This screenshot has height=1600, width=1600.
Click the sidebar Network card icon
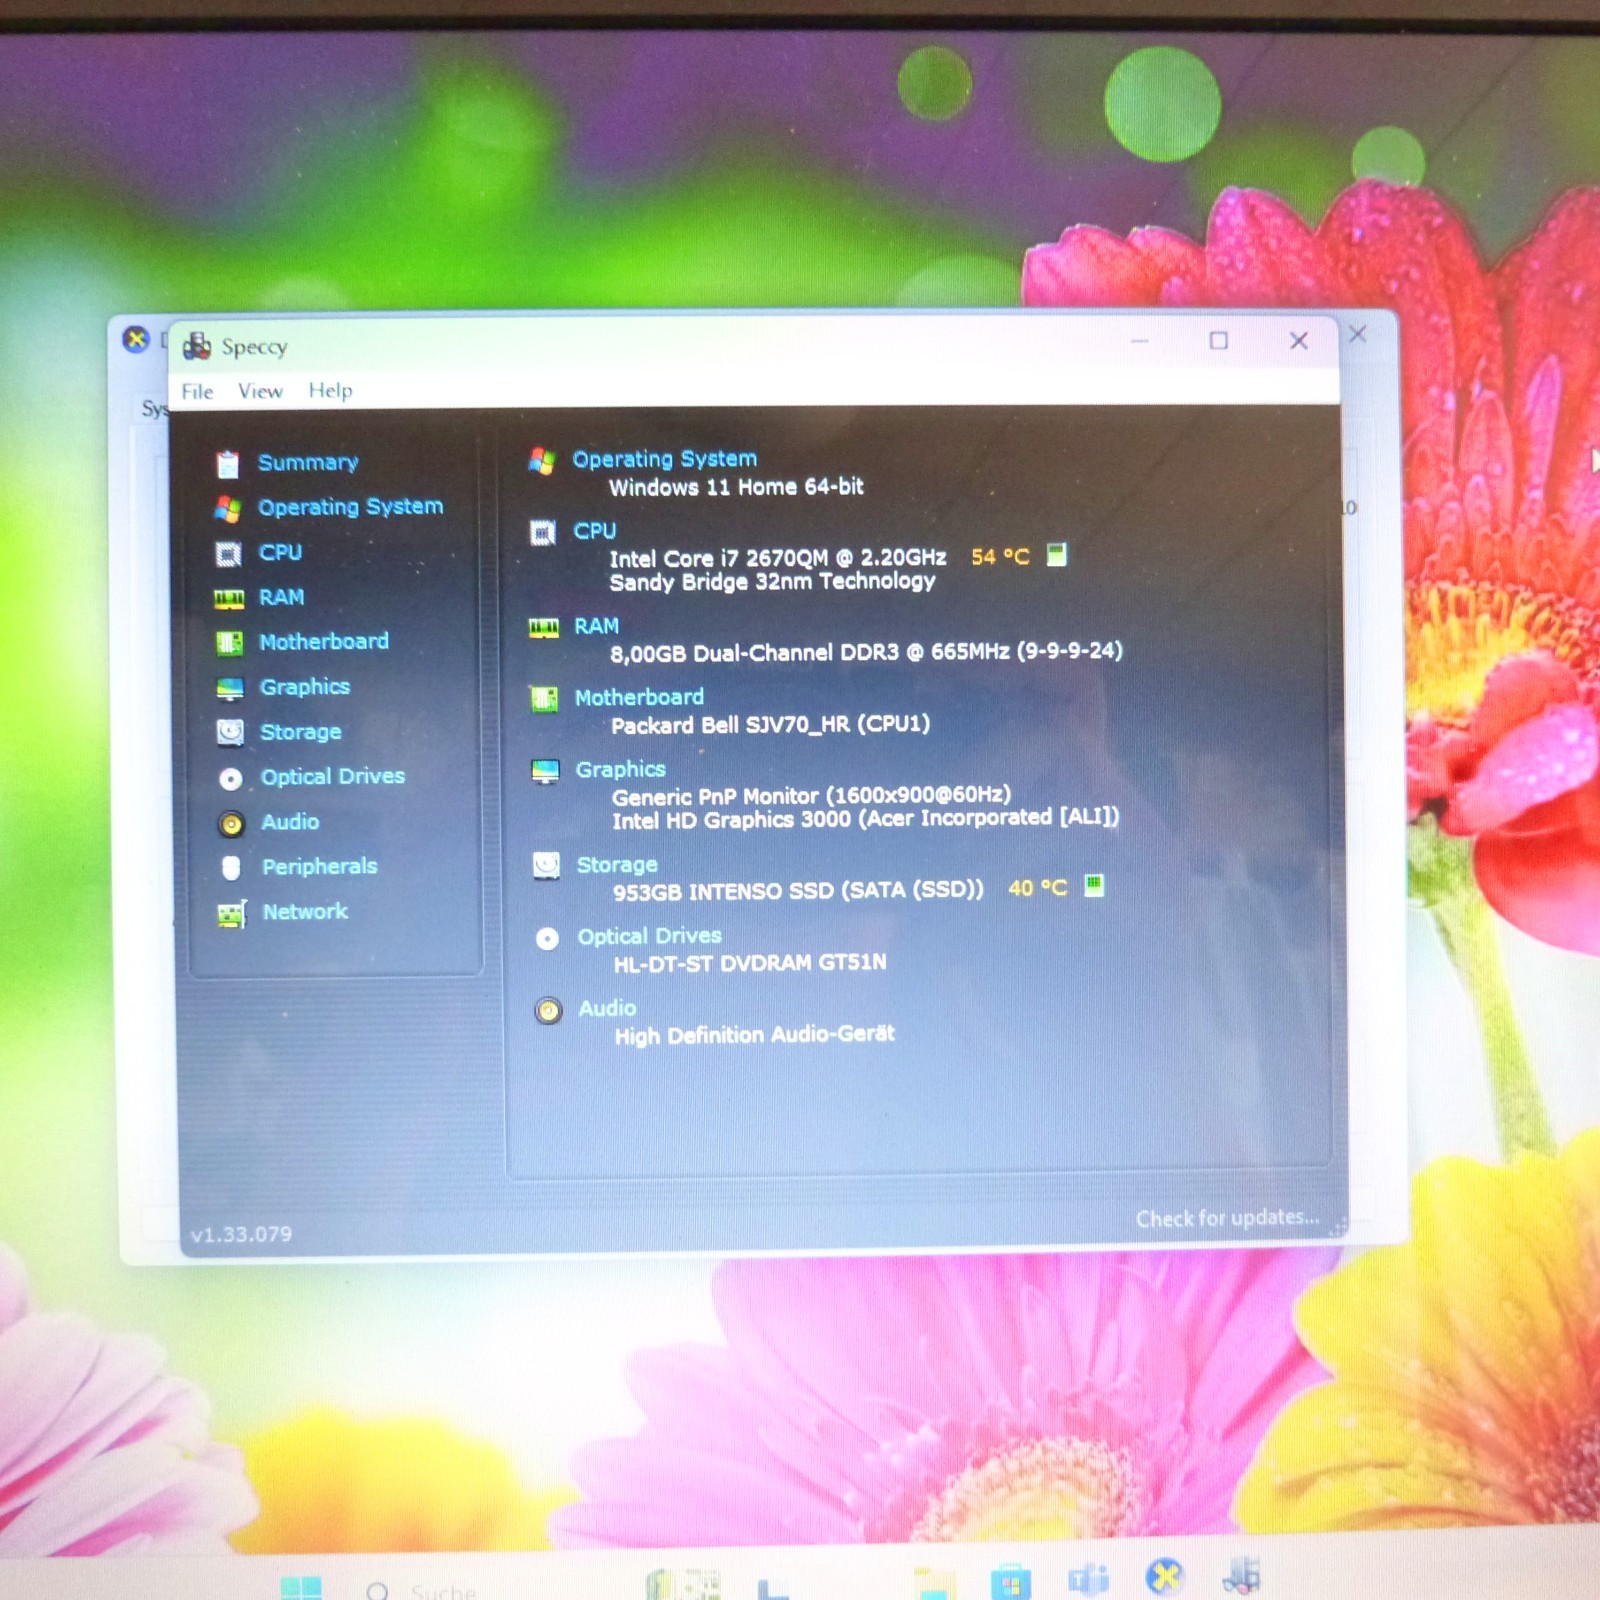[x=232, y=914]
